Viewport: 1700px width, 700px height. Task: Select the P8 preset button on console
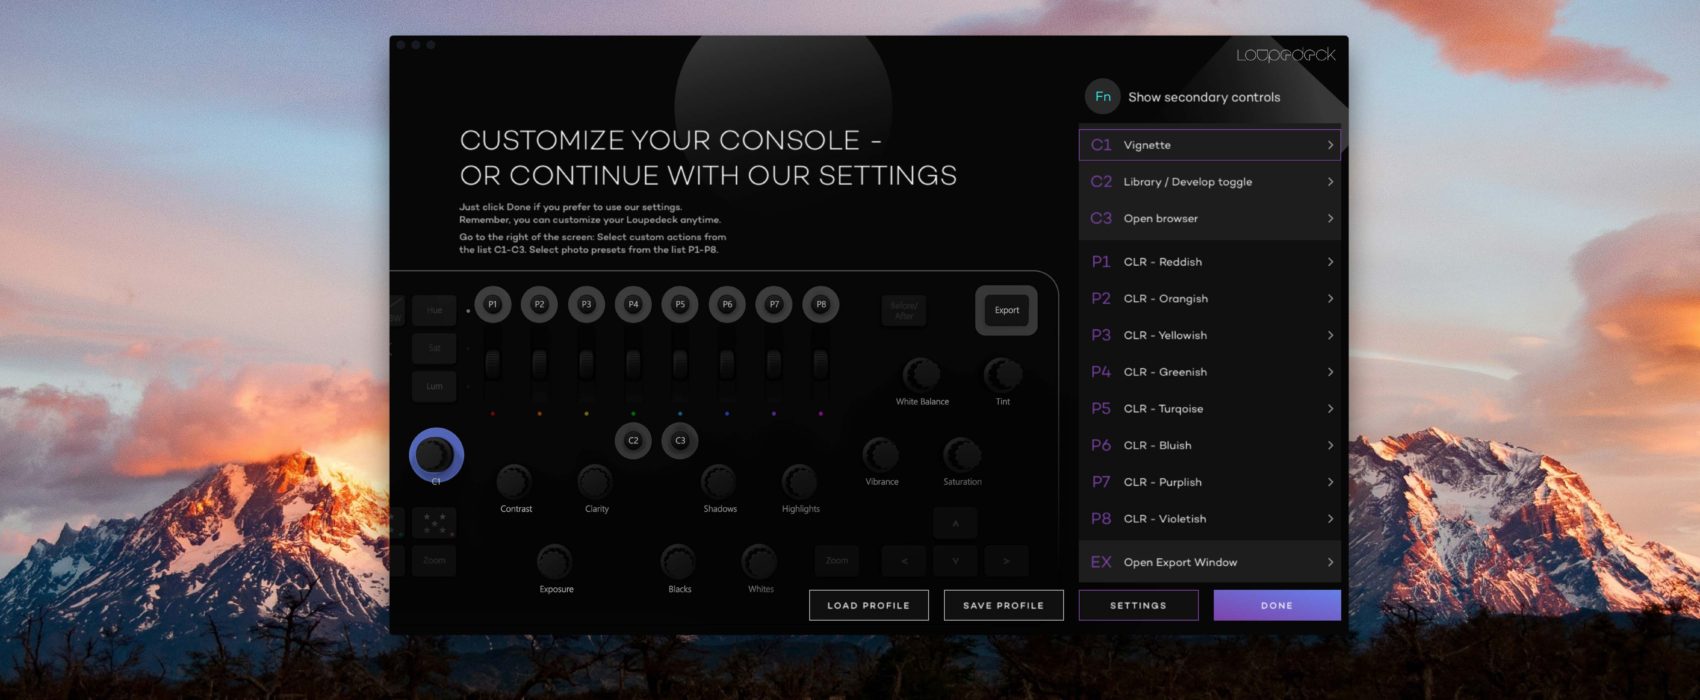(x=821, y=304)
